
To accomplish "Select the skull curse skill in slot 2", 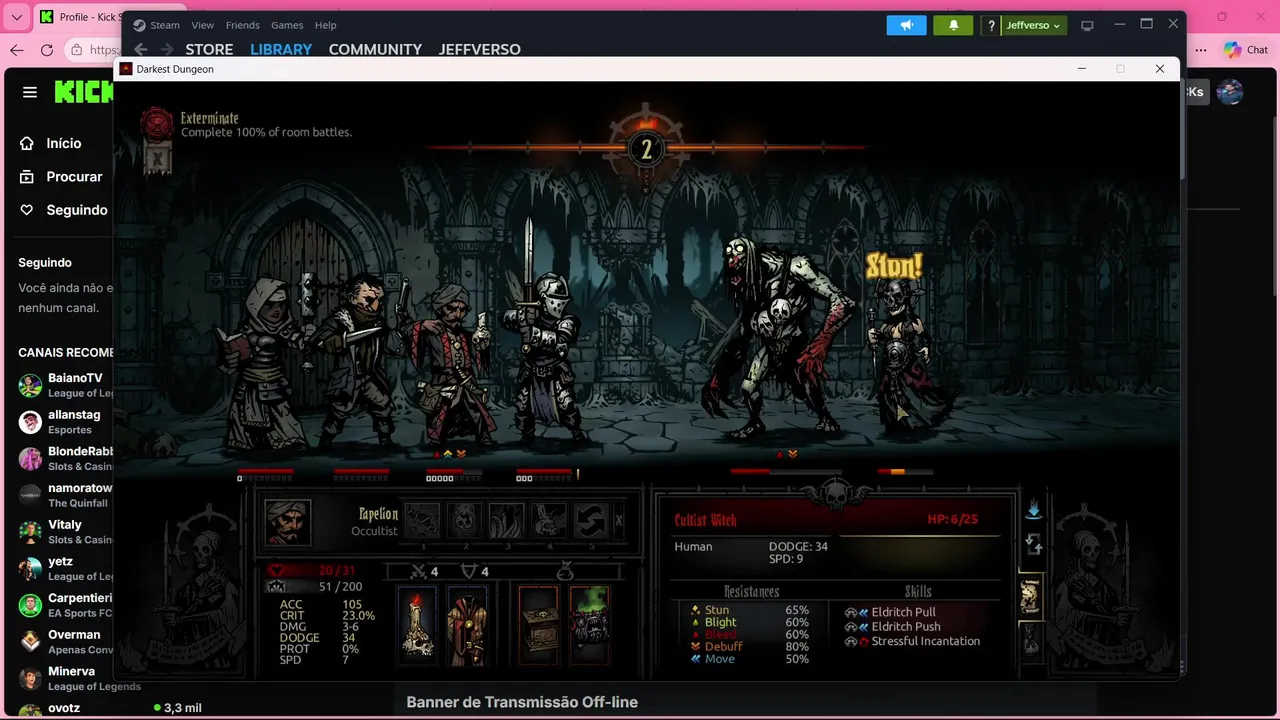I will coord(464,521).
